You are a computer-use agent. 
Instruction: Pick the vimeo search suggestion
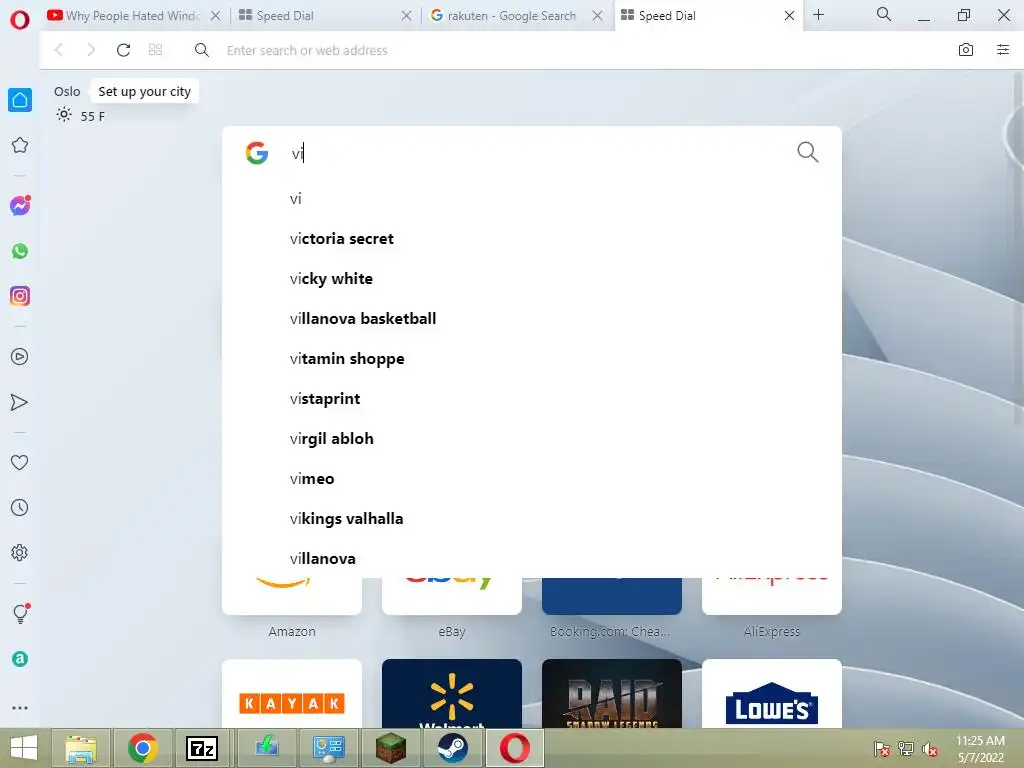tap(312, 478)
